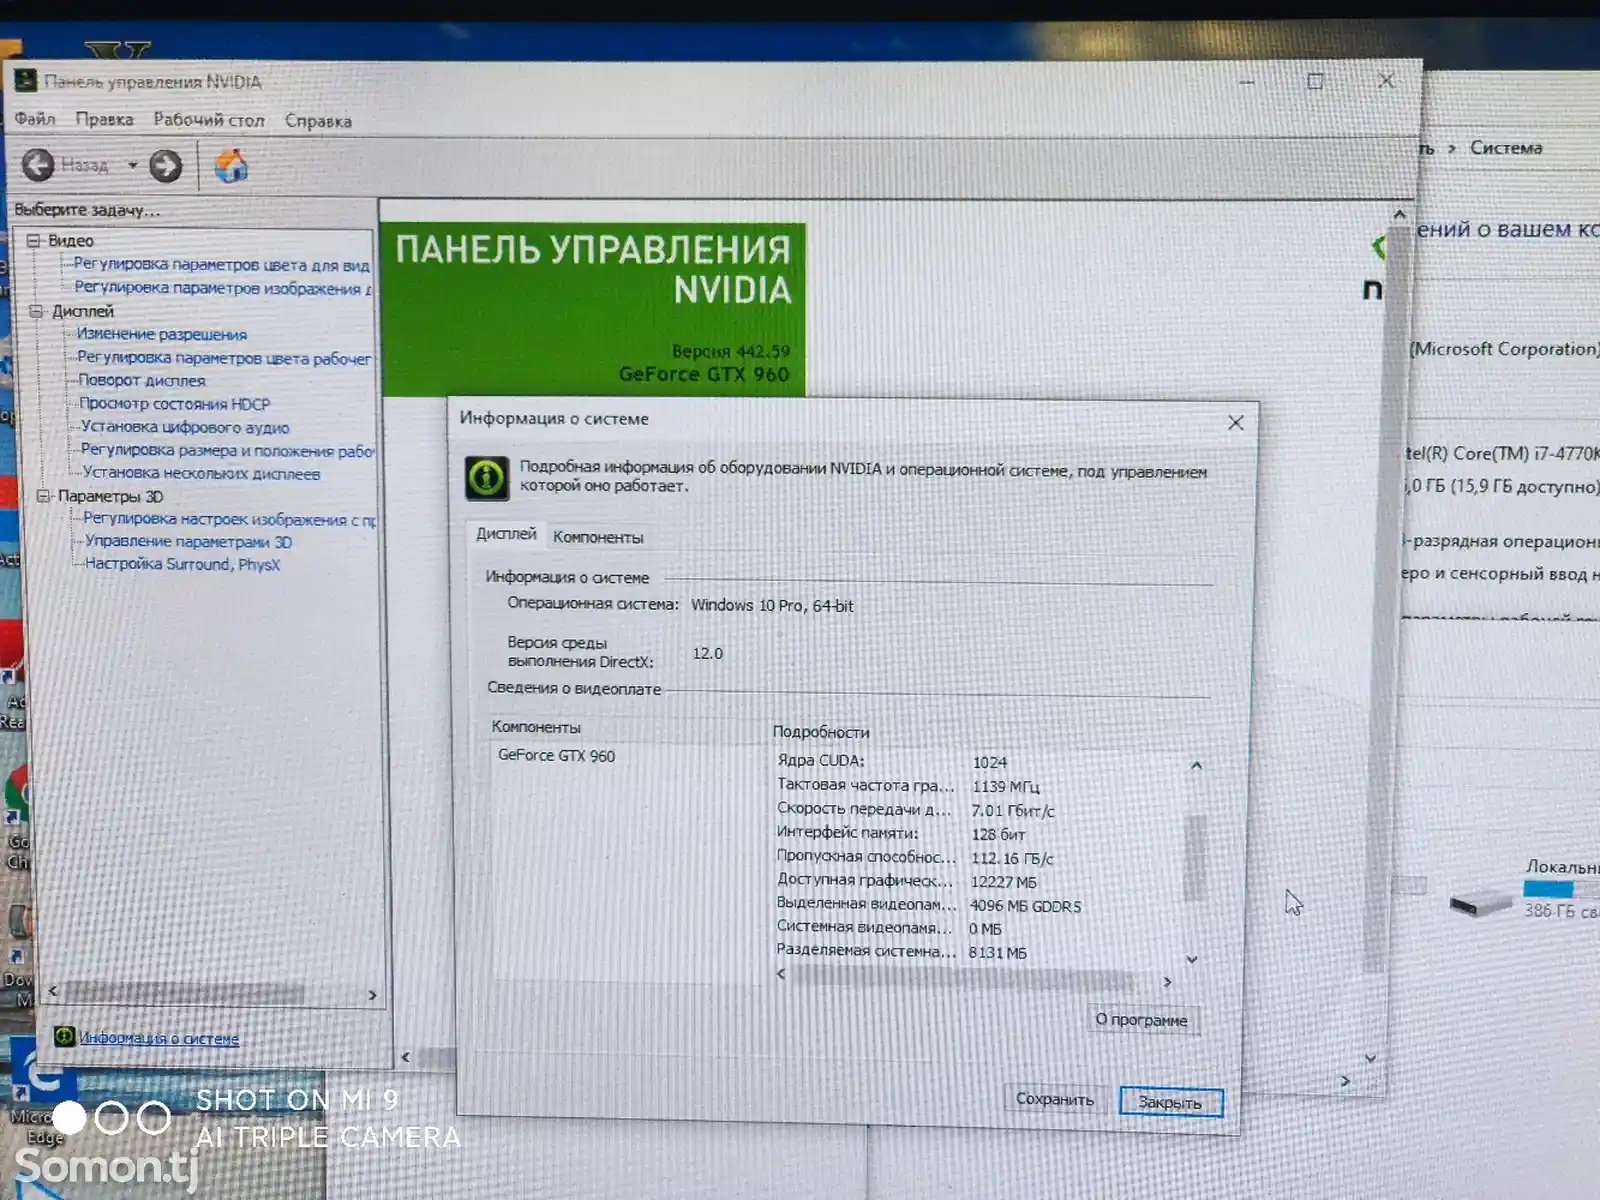The image size is (1600, 1200).
Task: Click the task tree scroll right arrow
Action: point(372,995)
